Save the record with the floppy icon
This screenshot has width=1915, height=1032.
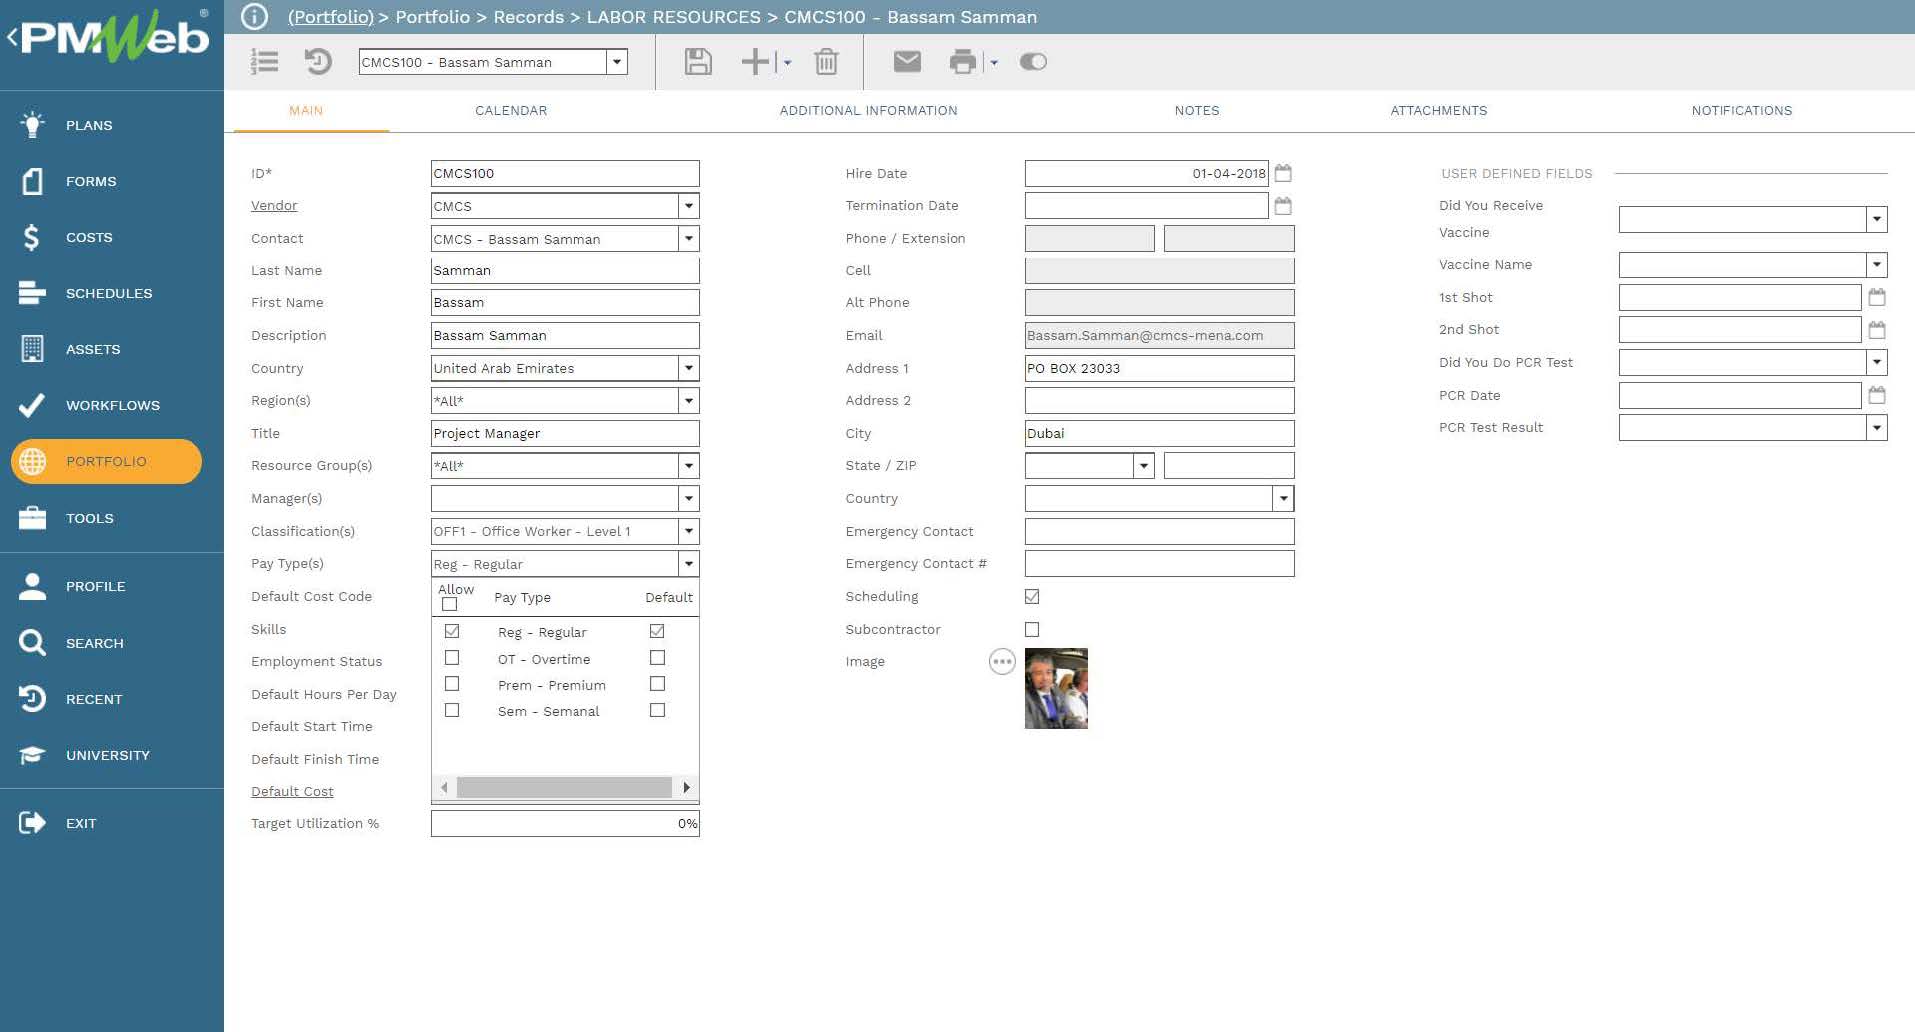(698, 62)
